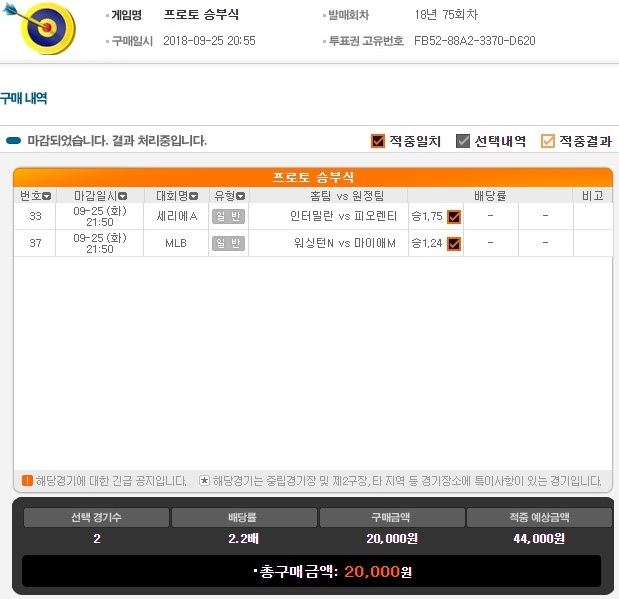619x599 pixels.
Task: Click the 프로토 승부식 orange table header
Action: [313, 177]
